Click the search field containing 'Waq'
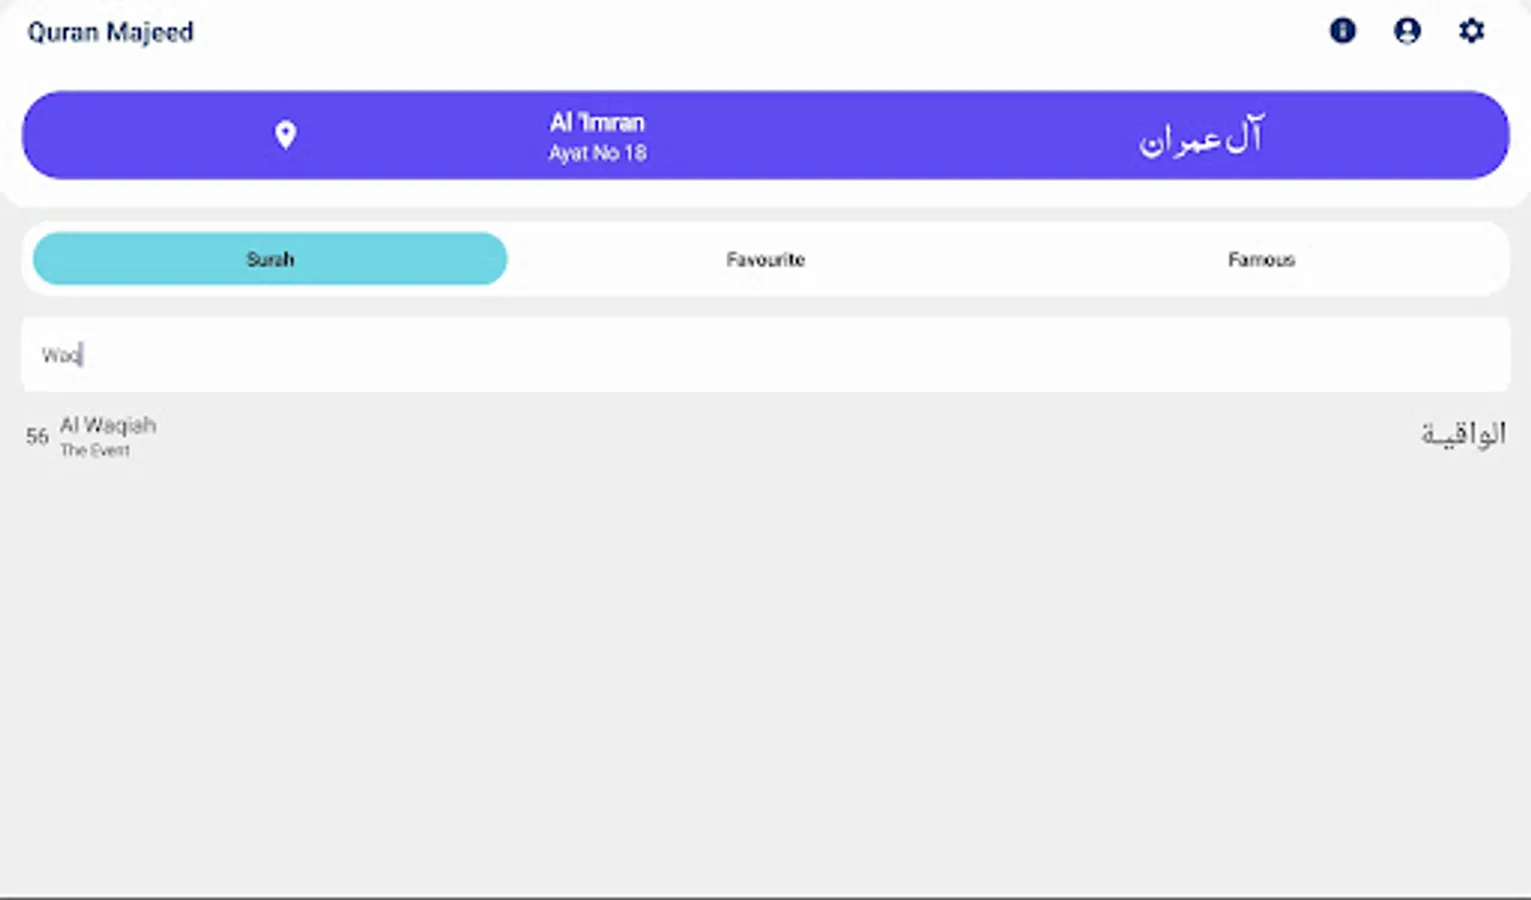The width and height of the screenshot is (1531, 900). pos(765,355)
